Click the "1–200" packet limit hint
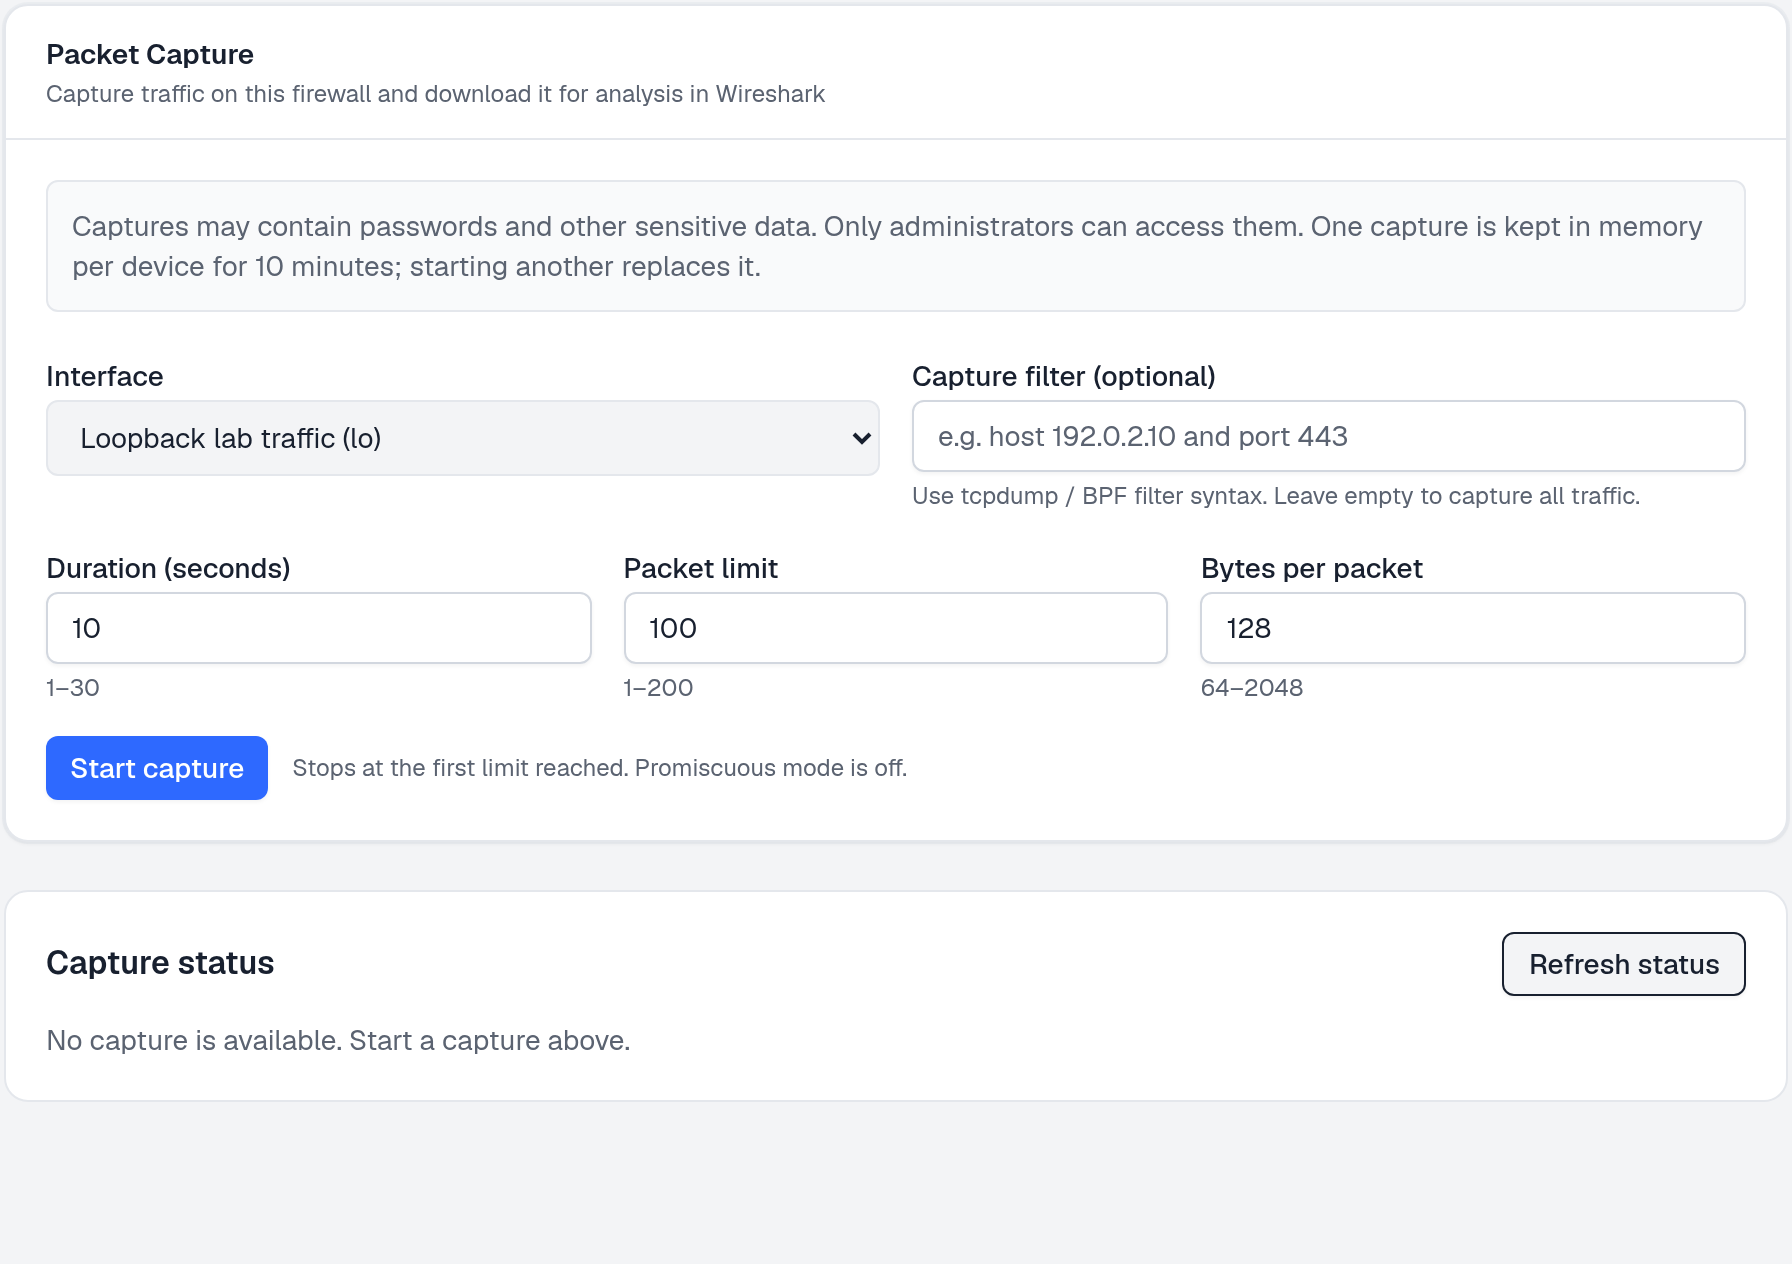Image resolution: width=1792 pixels, height=1264 pixels. point(658,688)
